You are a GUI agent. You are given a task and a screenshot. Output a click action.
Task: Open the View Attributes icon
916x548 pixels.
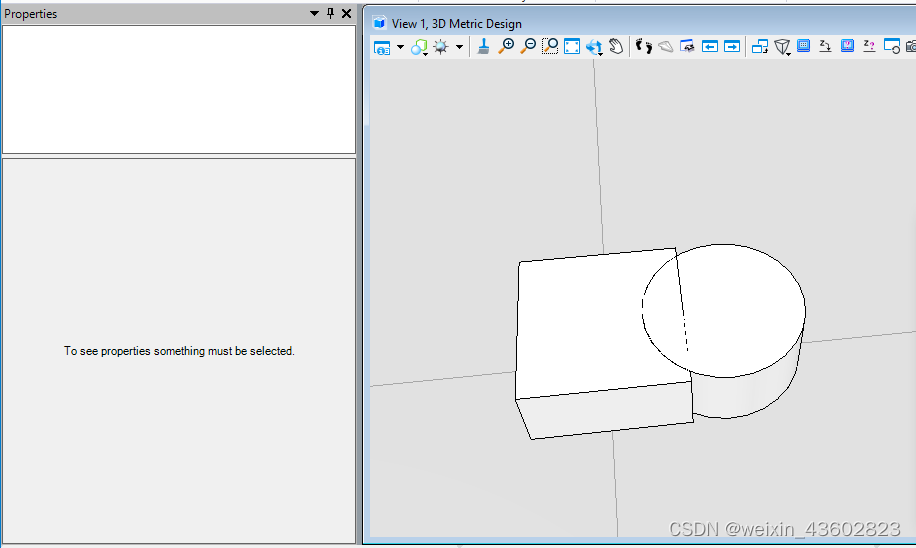point(382,47)
